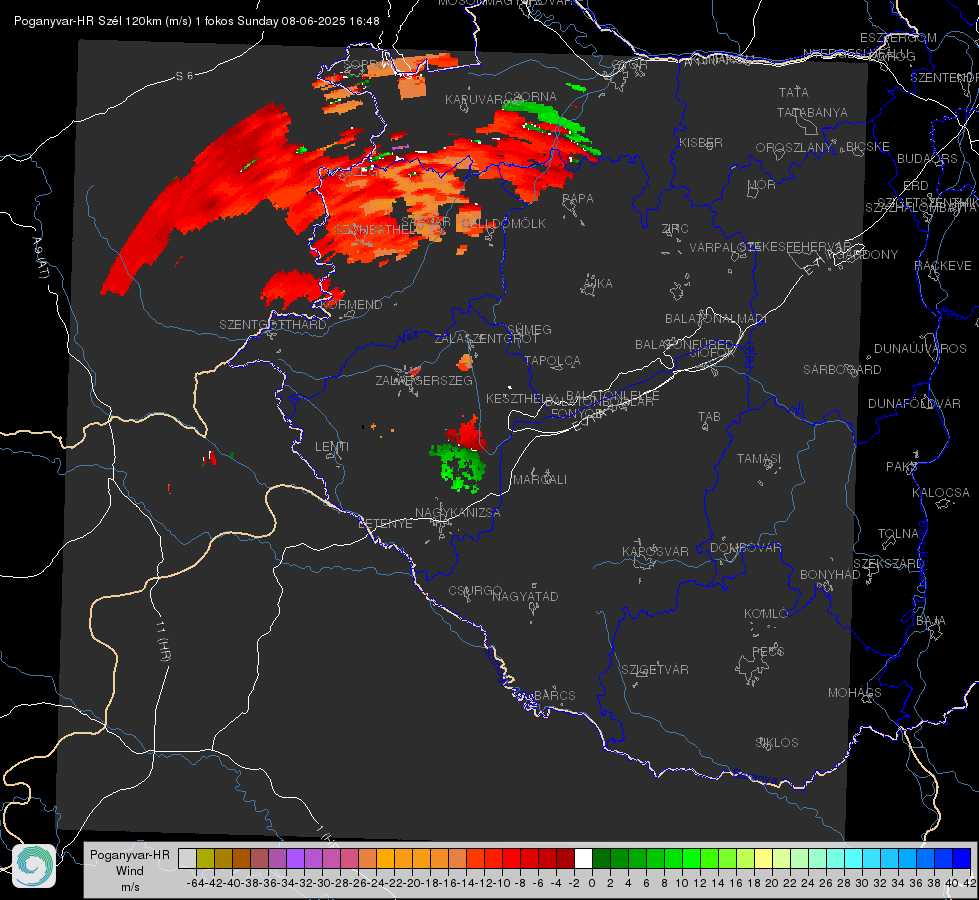Click the MOHACS city label
Image resolution: width=979 pixels, height=900 pixels.
tap(855, 693)
